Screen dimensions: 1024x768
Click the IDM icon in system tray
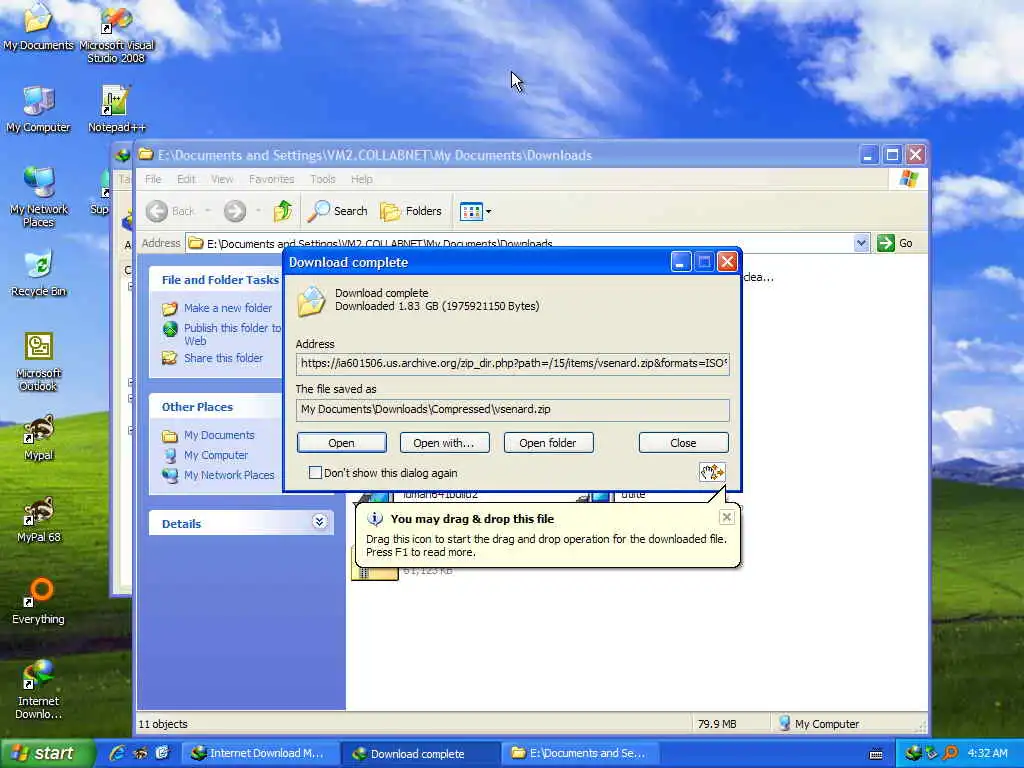(913, 753)
